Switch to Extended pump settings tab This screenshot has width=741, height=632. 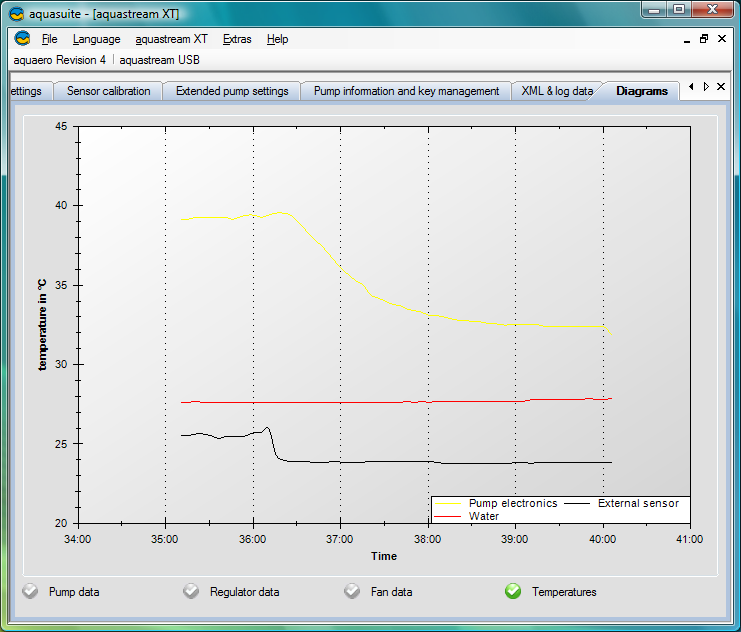click(232, 91)
